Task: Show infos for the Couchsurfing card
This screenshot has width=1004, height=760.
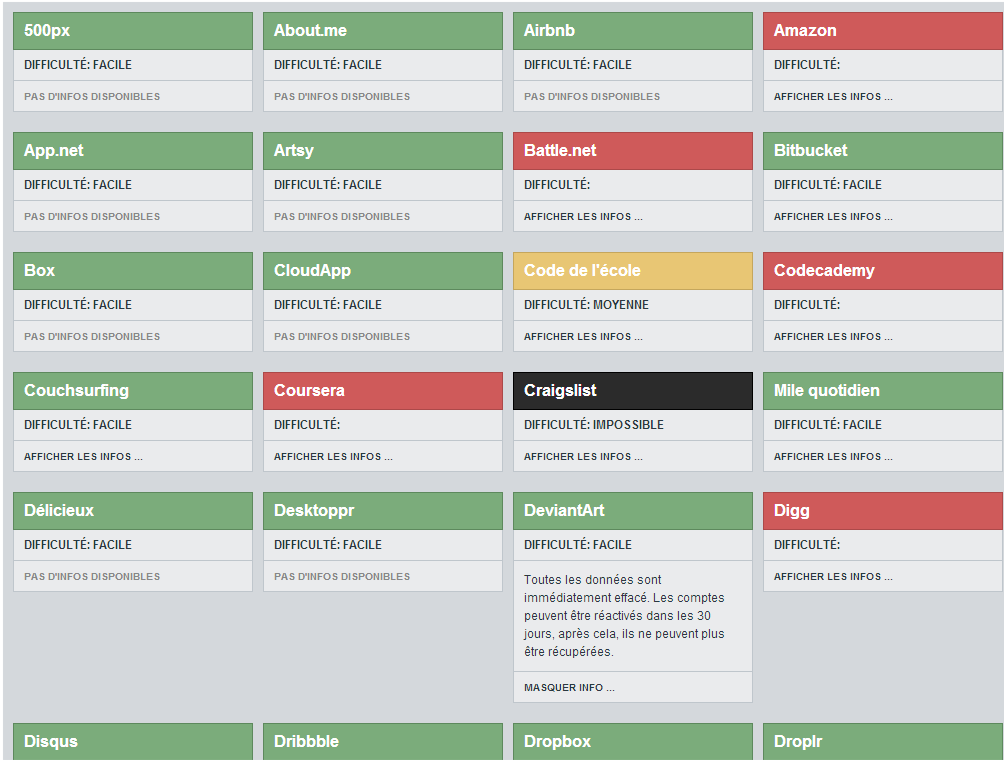Action: coord(83,457)
